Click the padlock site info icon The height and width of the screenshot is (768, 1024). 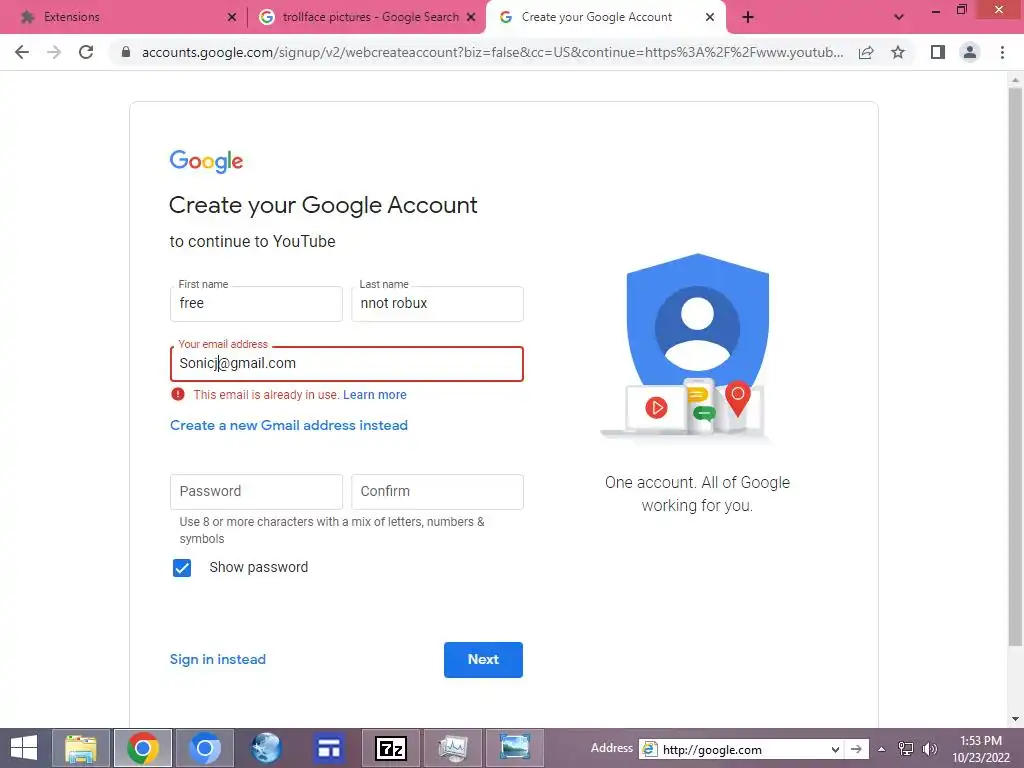point(126,52)
